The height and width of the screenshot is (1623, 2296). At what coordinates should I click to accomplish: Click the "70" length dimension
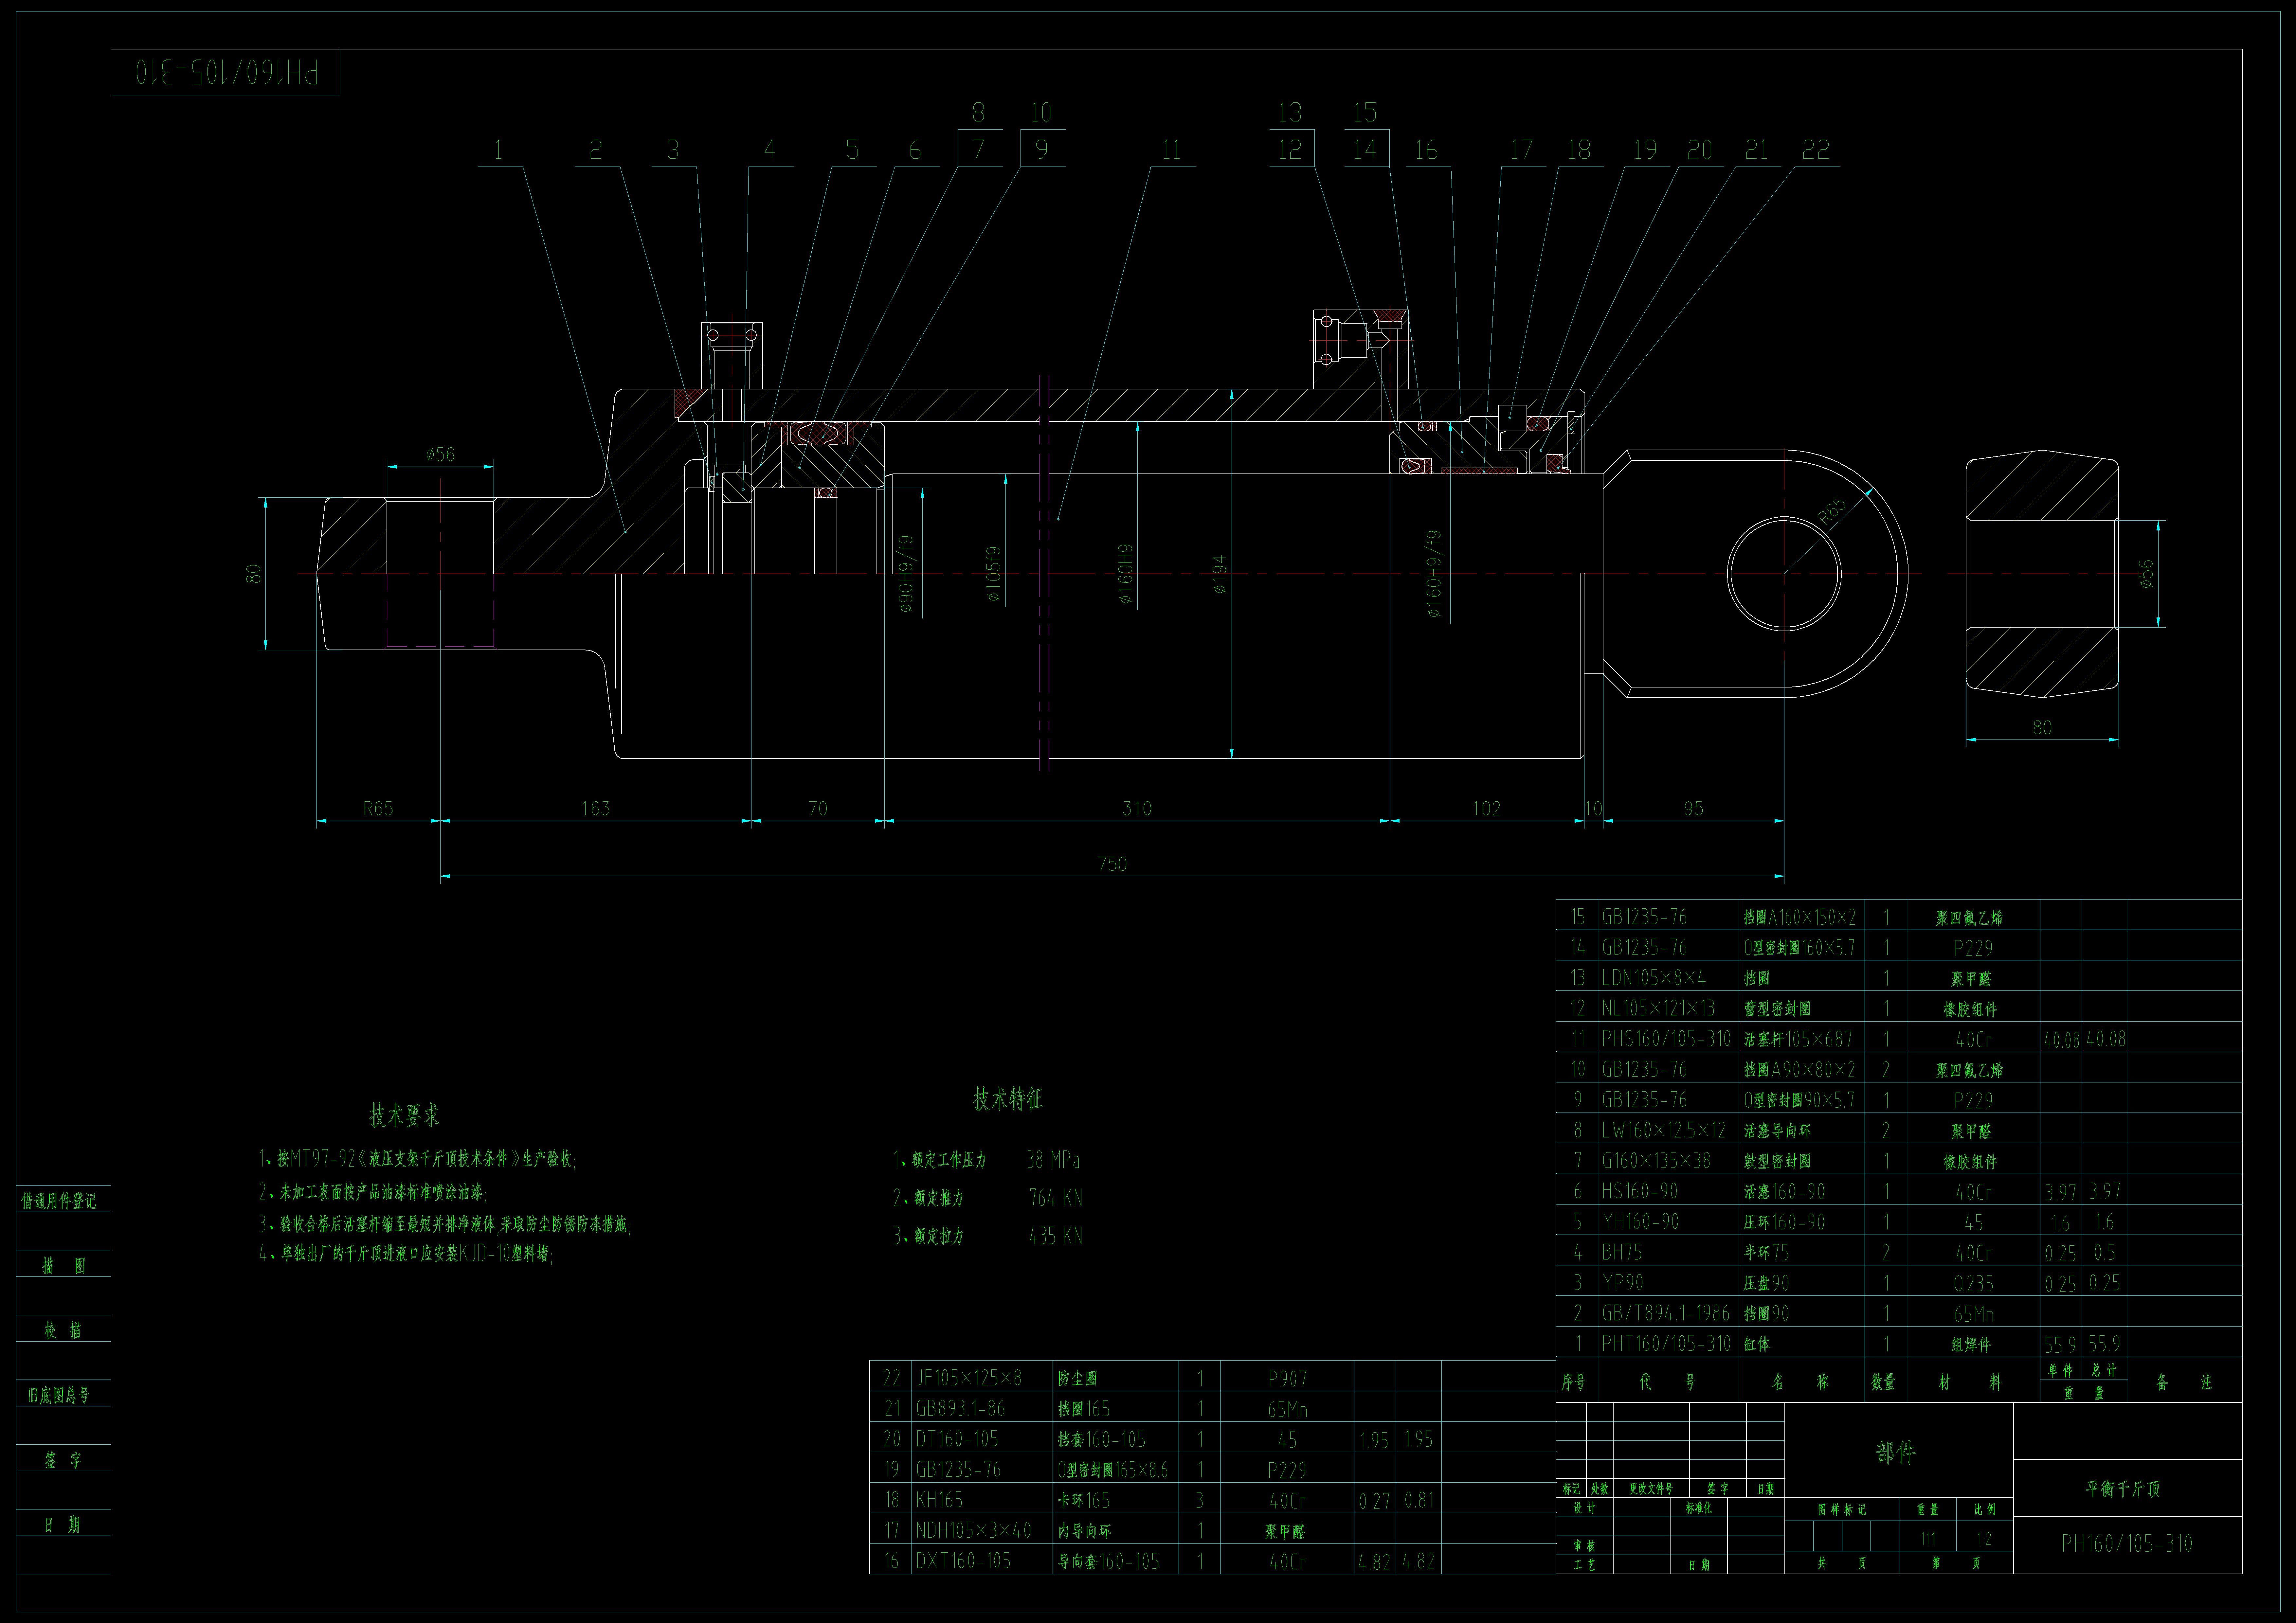point(818,808)
